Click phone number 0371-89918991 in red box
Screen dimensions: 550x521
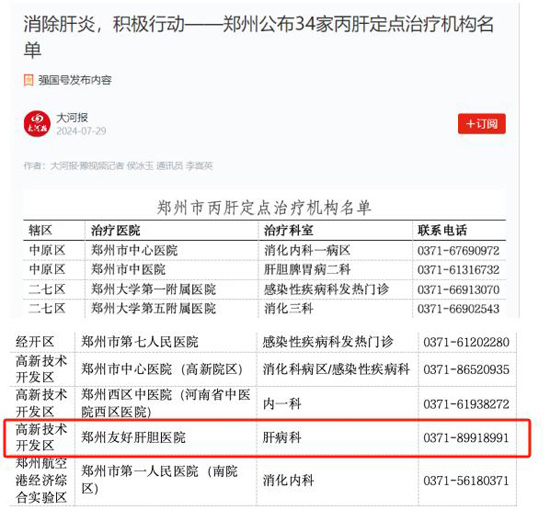466,438
